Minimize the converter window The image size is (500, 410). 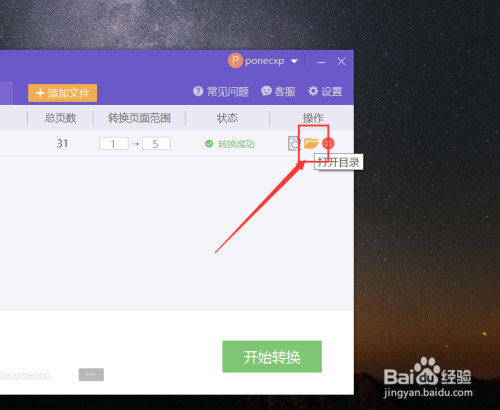click(321, 62)
